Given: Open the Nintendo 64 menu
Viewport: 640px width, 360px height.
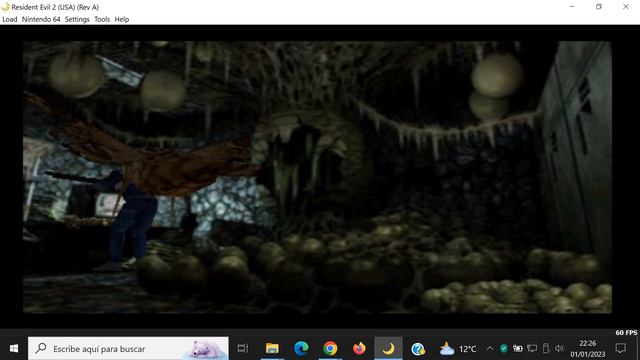Looking at the screenshot, I should click(x=41, y=19).
